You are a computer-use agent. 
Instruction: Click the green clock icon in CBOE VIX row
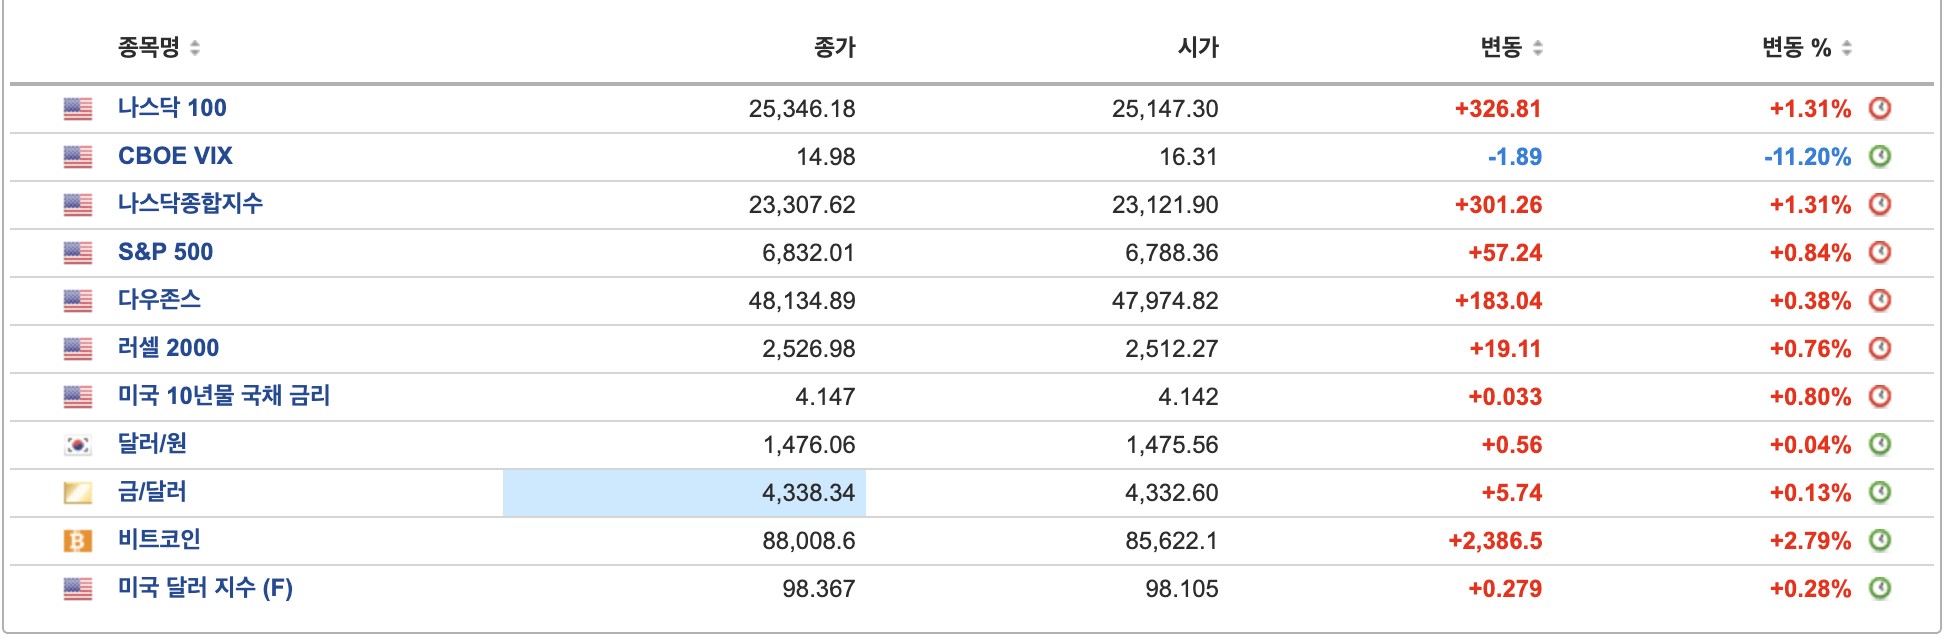[x=1880, y=156]
